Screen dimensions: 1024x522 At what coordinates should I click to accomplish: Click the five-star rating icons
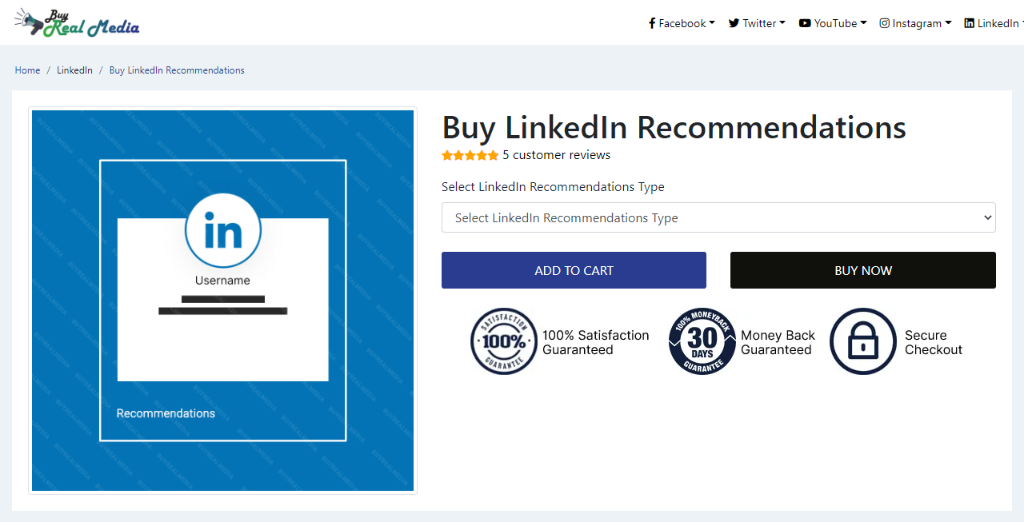[x=470, y=155]
